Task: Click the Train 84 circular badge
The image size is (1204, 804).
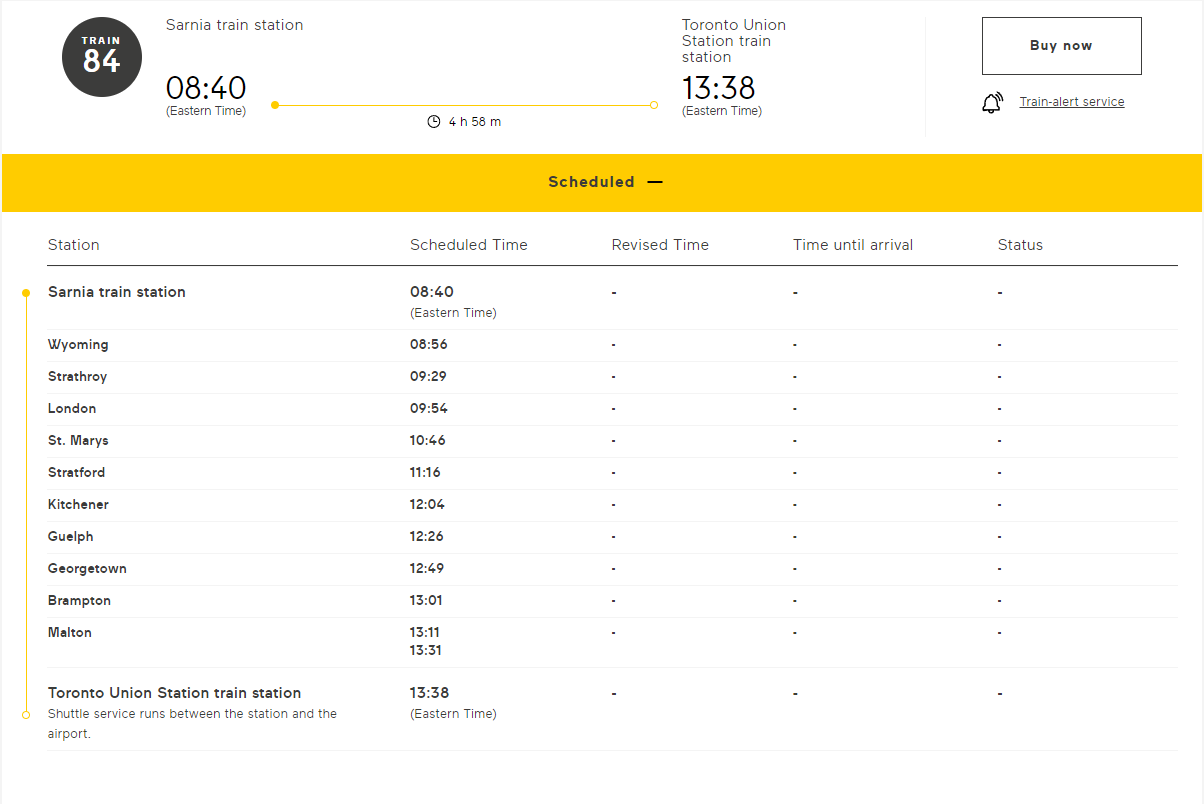Action: click(x=101, y=56)
